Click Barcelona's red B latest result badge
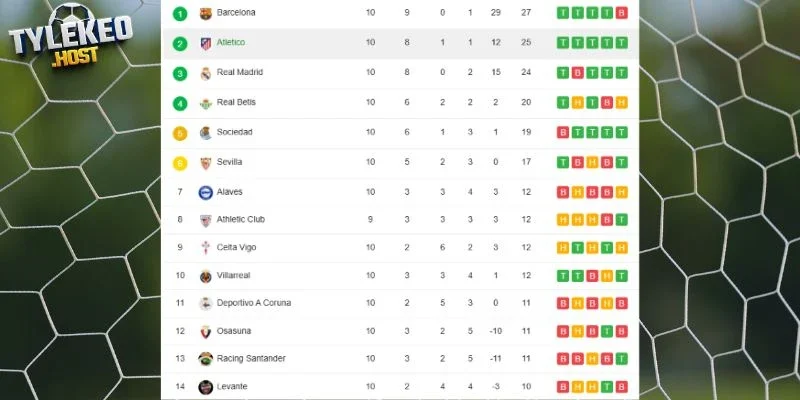 (x=621, y=13)
